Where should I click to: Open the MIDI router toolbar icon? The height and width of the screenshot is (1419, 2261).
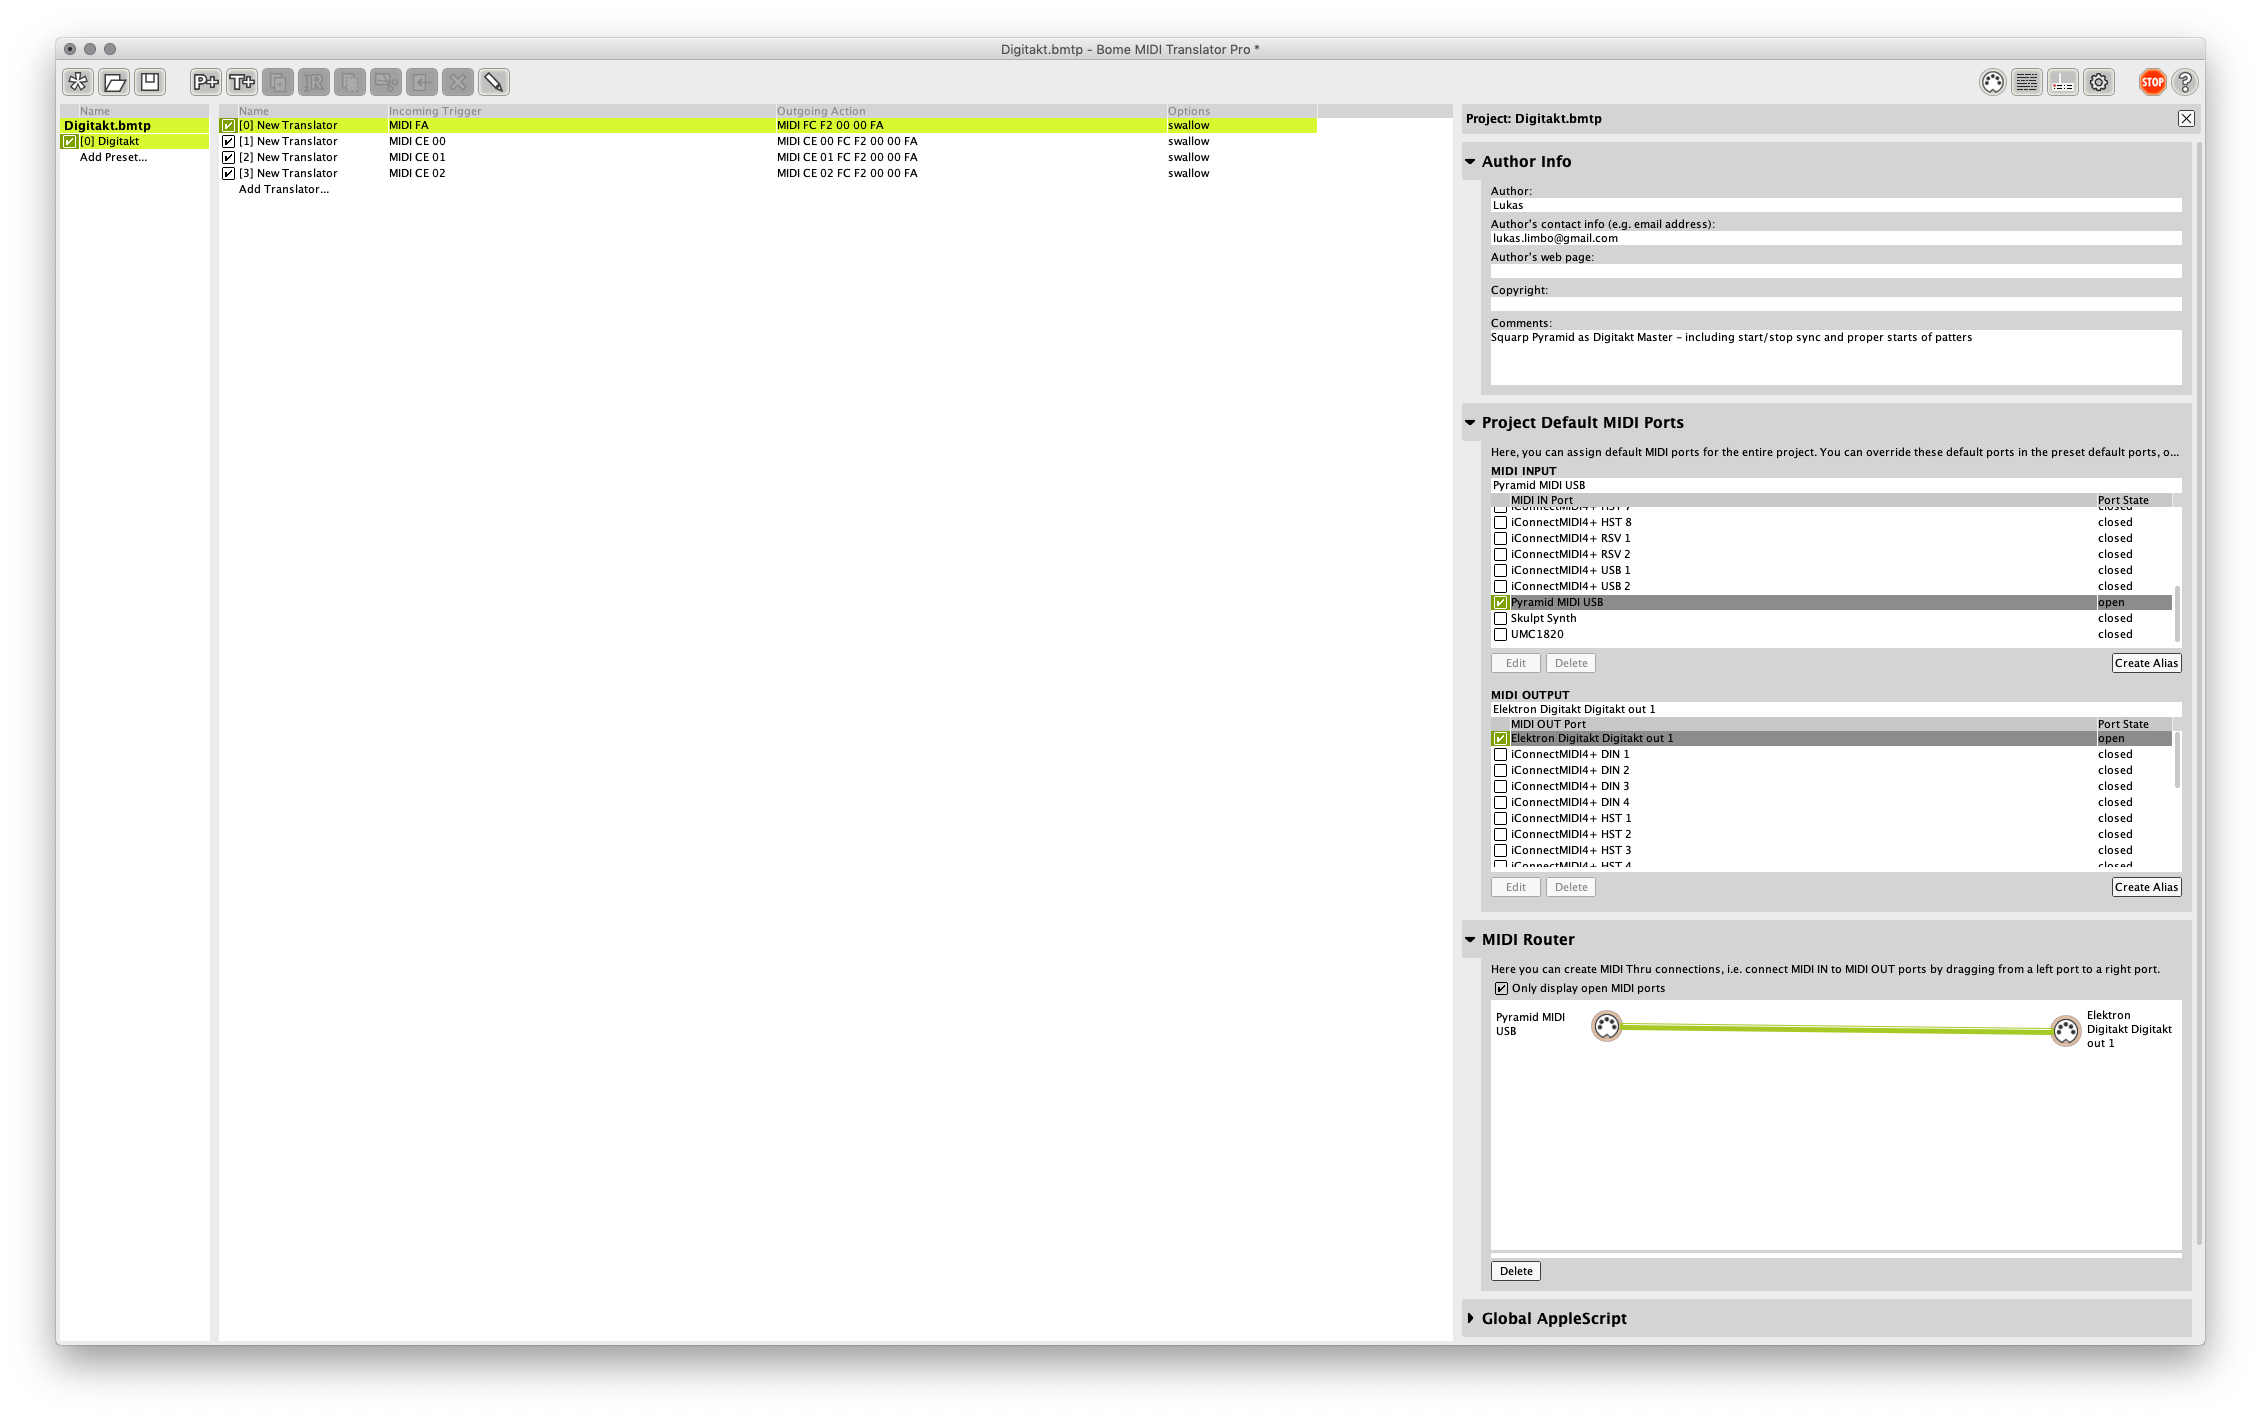2063,82
